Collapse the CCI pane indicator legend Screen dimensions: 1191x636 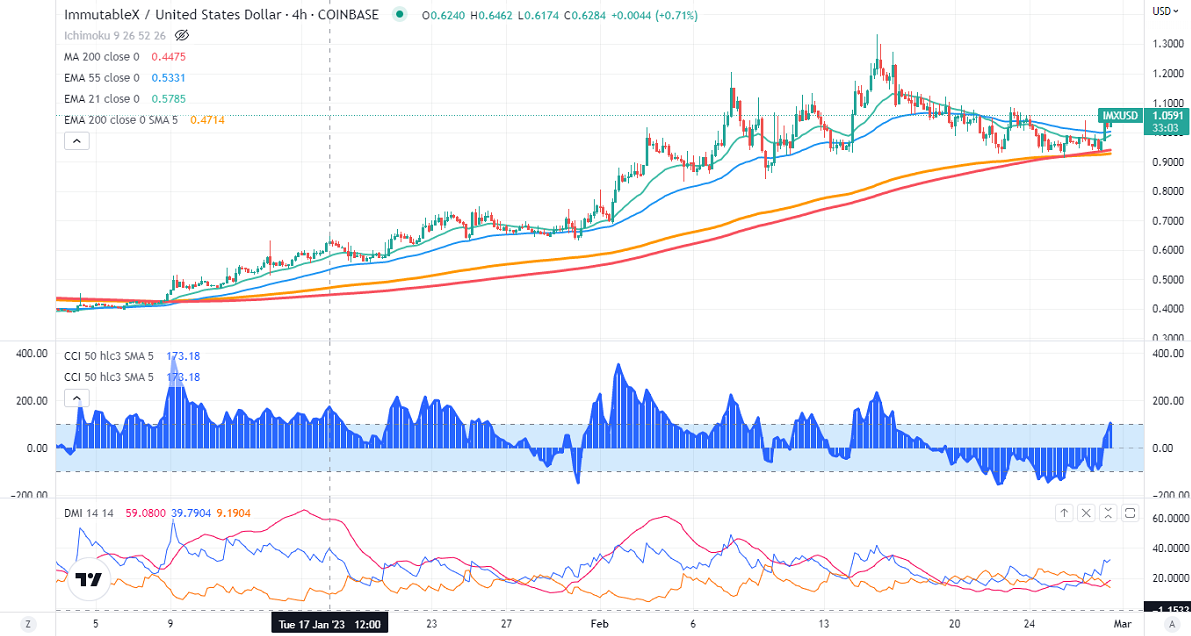76,399
